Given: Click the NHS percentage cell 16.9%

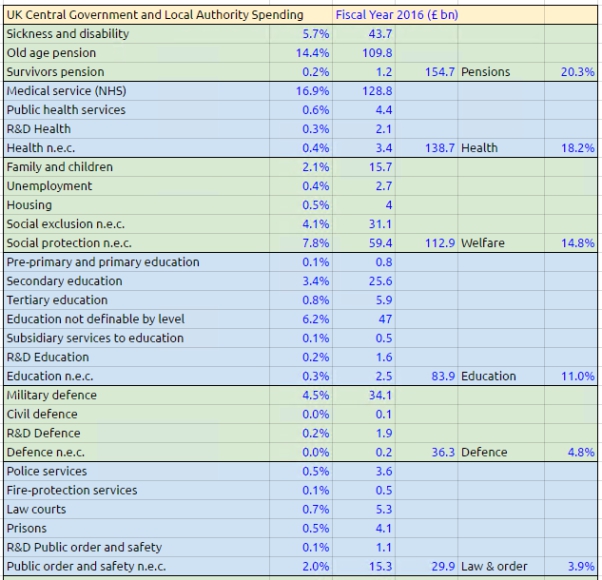Looking at the screenshot, I should click(301, 91).
